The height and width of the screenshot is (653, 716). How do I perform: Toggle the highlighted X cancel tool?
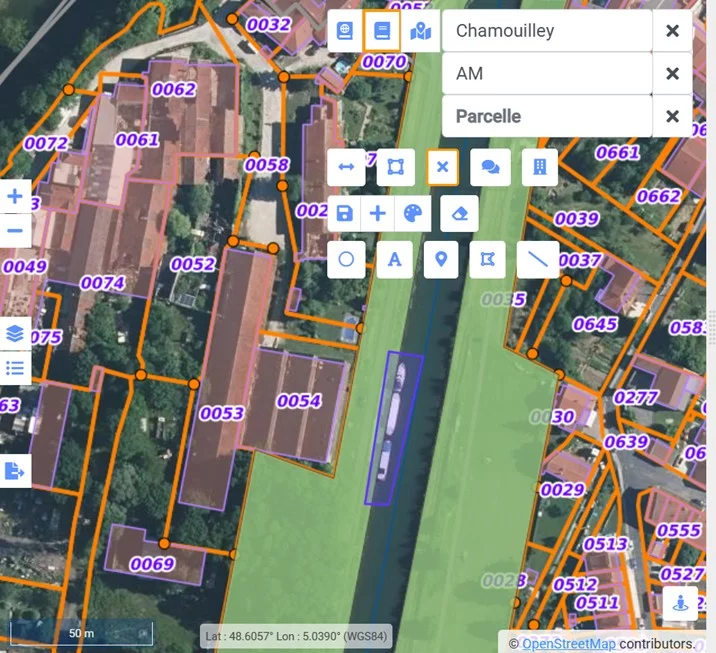click(442, 167)
